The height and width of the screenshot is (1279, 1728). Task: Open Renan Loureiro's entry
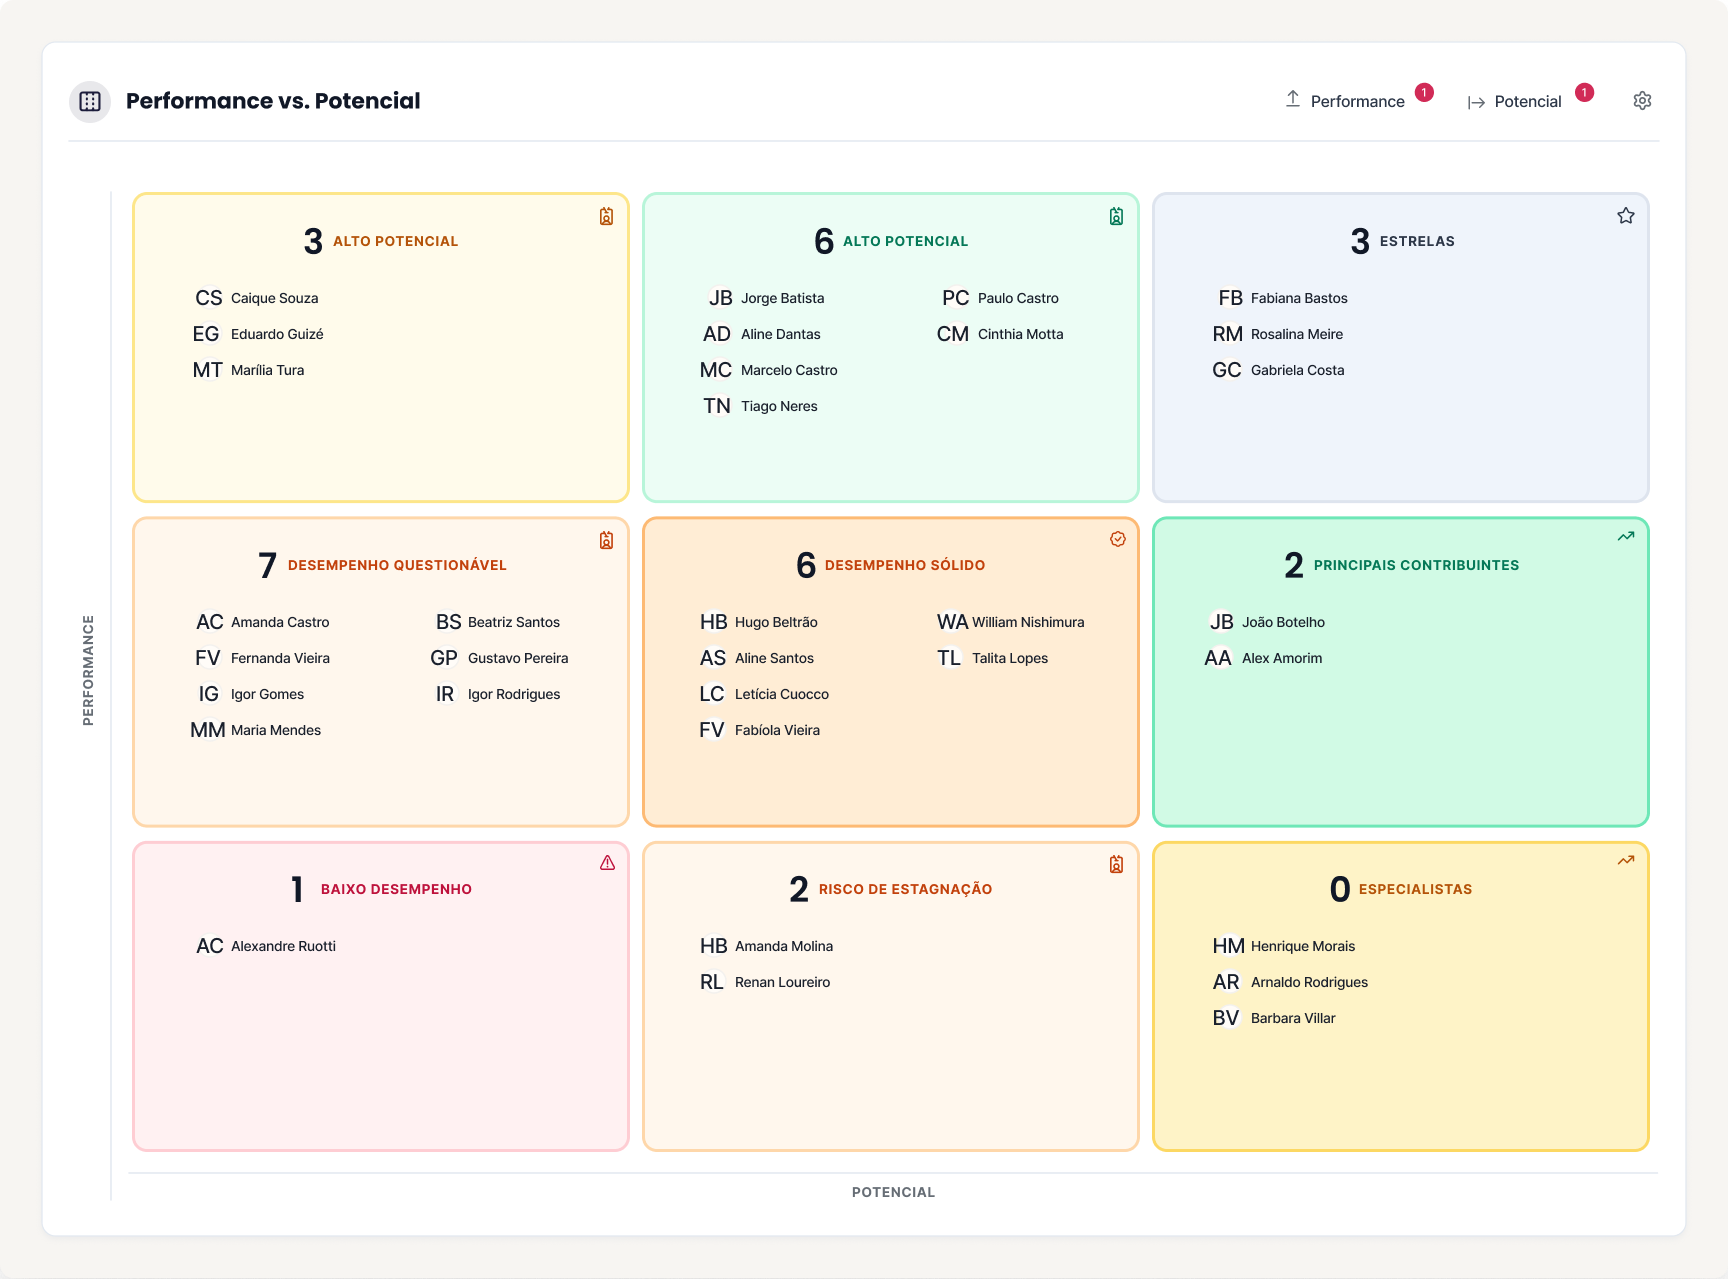765,982
